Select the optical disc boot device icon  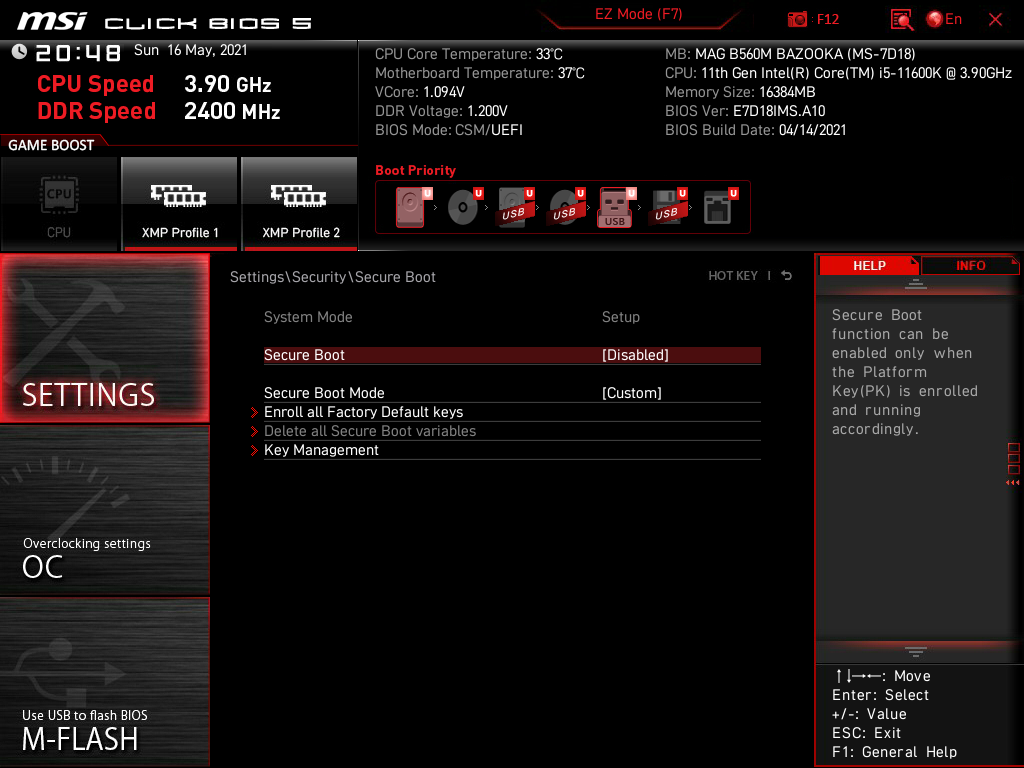pyautogui.click(x=464, y=207)
